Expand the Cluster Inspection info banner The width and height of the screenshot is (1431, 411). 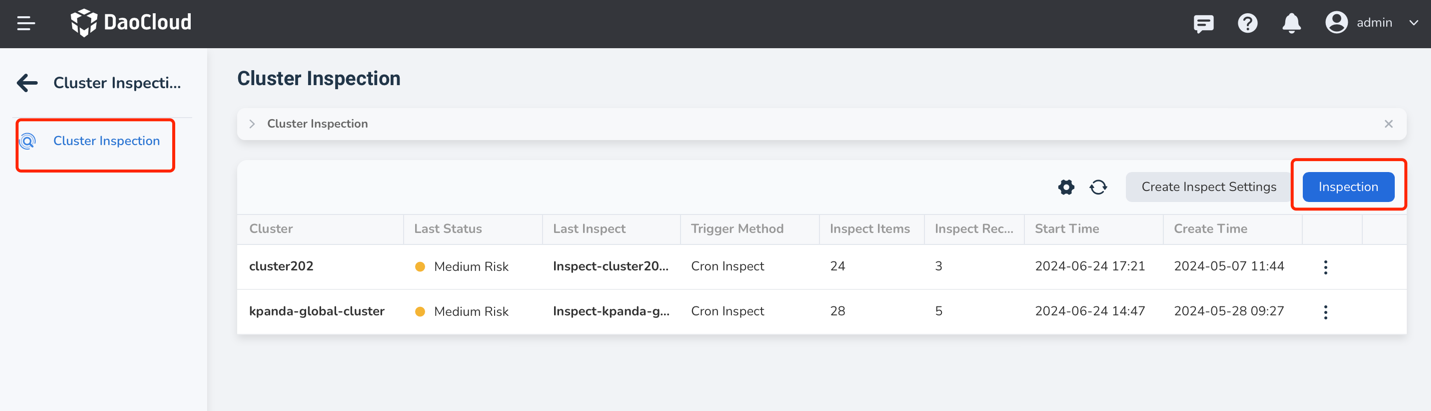[252, 124]
